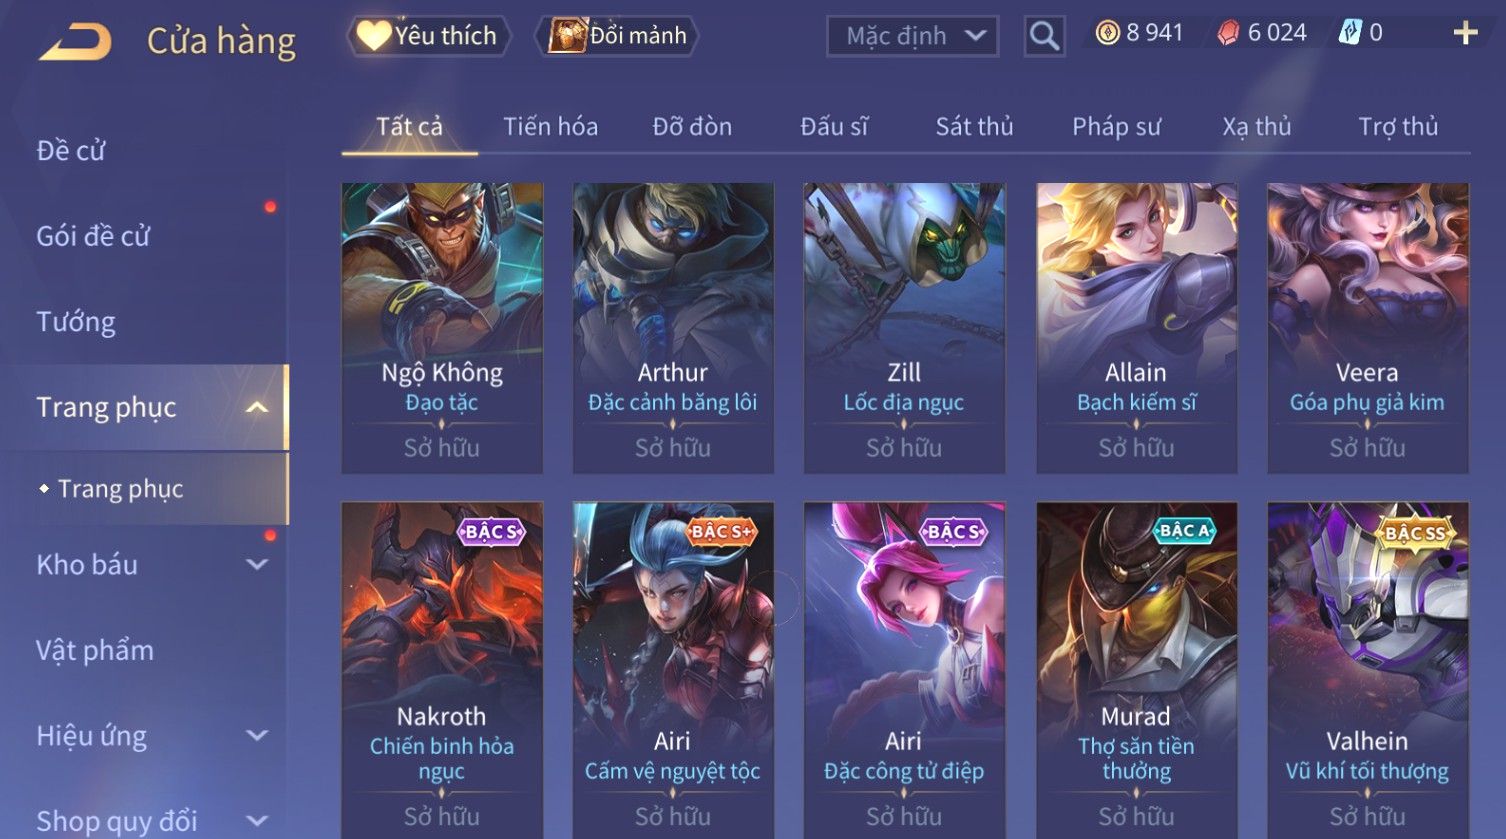Select the Sát thủ tab
The image size is (1506, 839).
(974, 127)
